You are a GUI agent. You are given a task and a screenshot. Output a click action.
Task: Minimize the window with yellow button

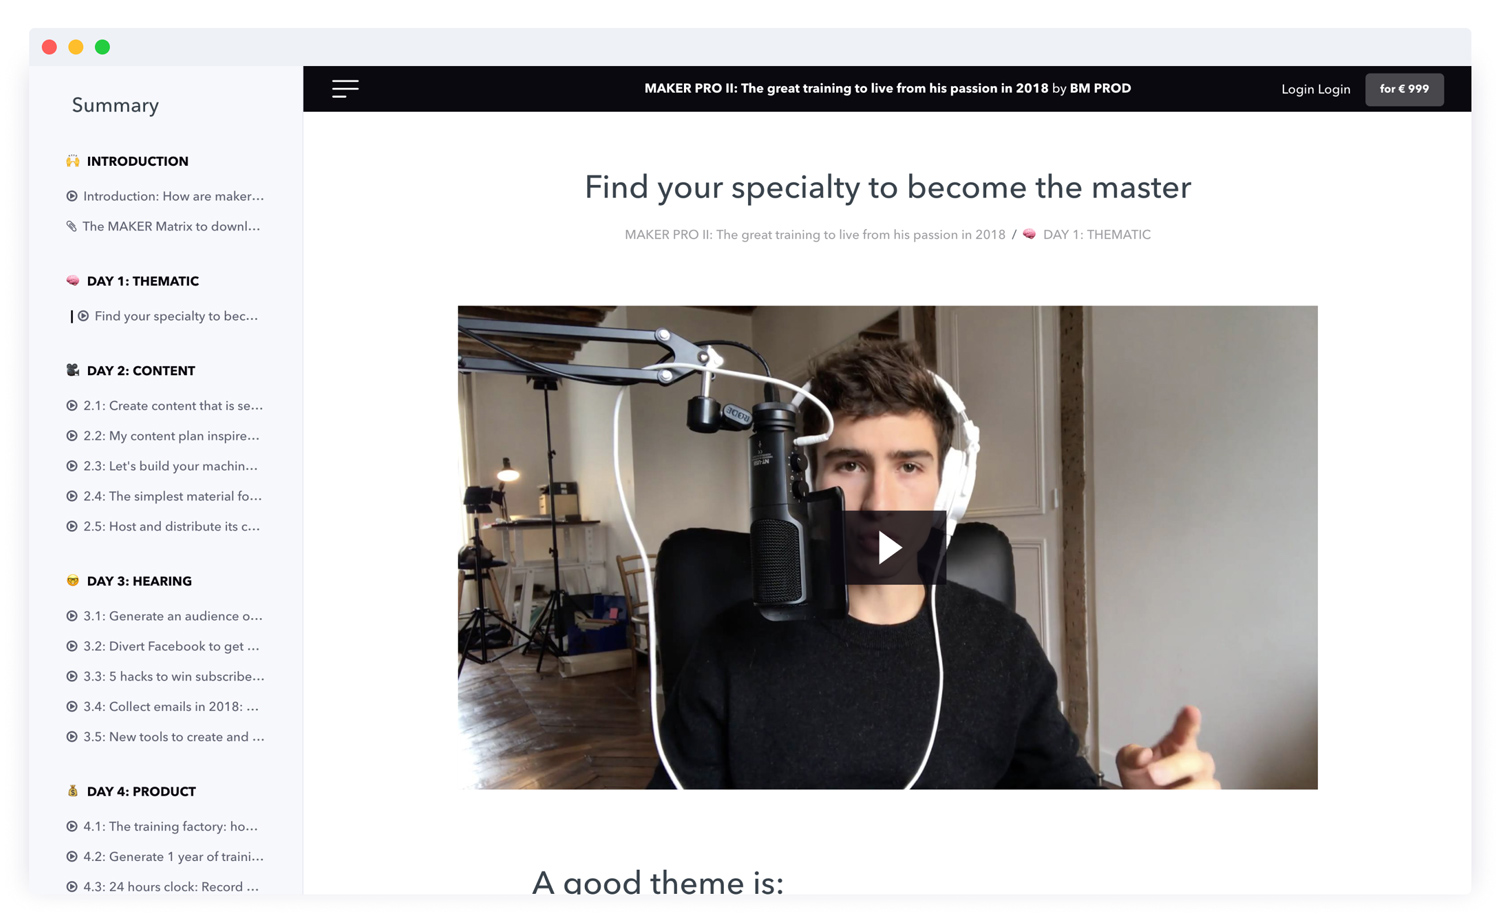point(76,47)
